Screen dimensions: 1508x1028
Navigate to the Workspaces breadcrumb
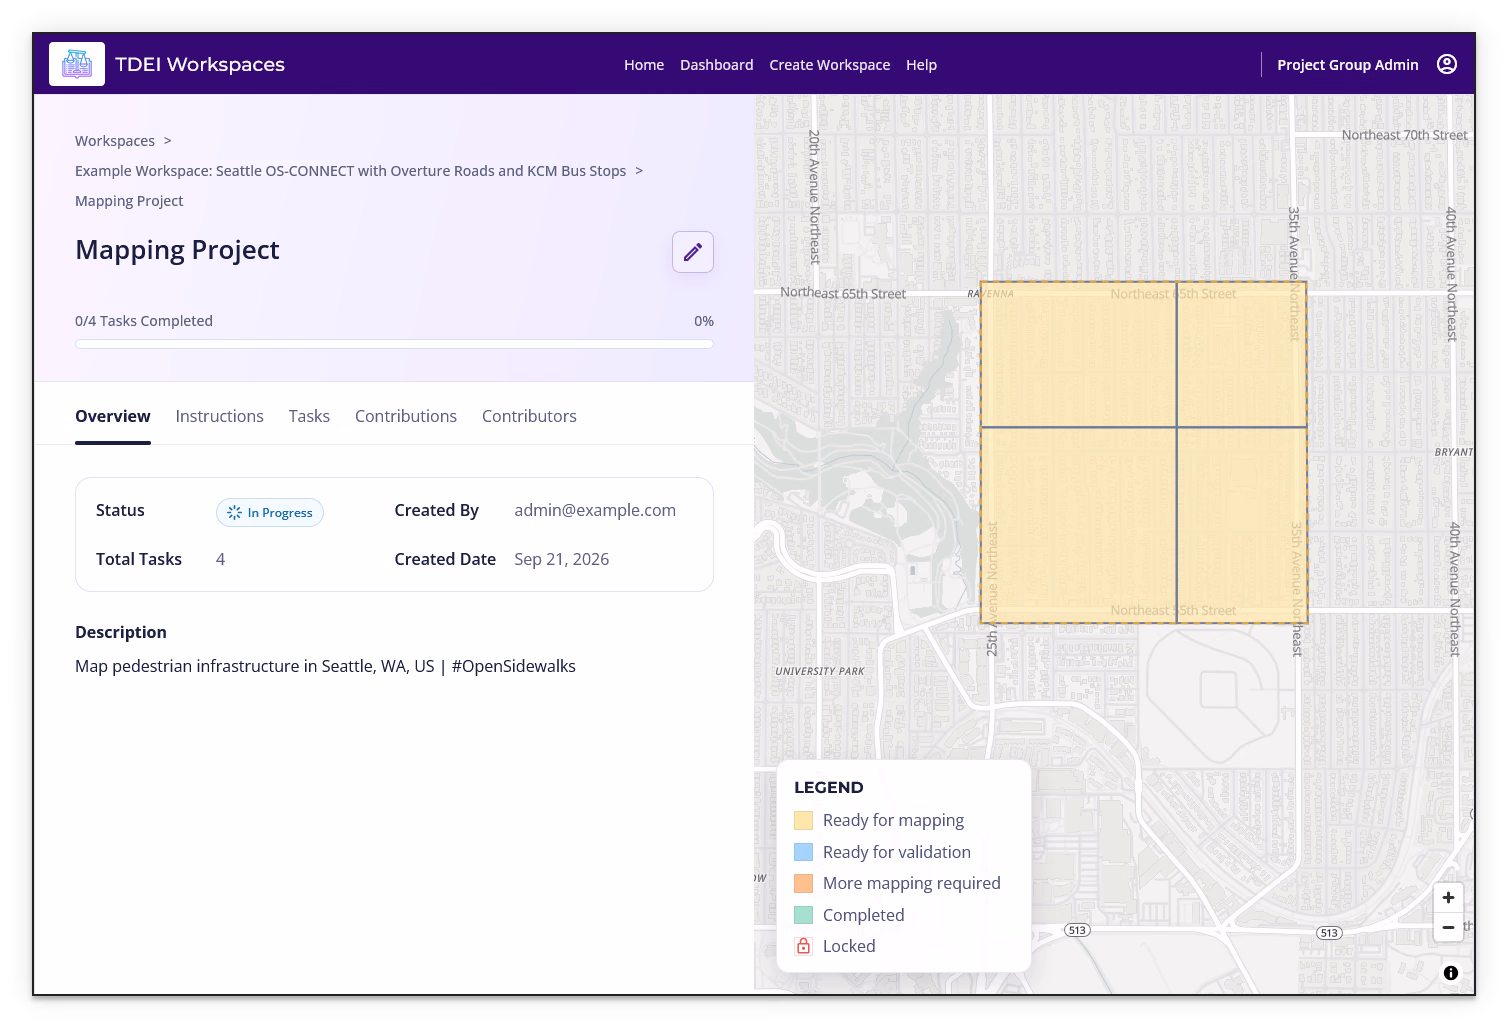pos(115,141)
